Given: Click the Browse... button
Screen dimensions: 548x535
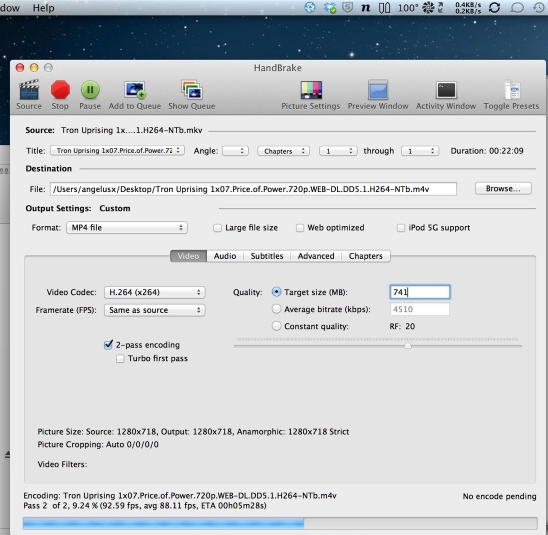Looking at the screenshot, I should click(503, 189).
